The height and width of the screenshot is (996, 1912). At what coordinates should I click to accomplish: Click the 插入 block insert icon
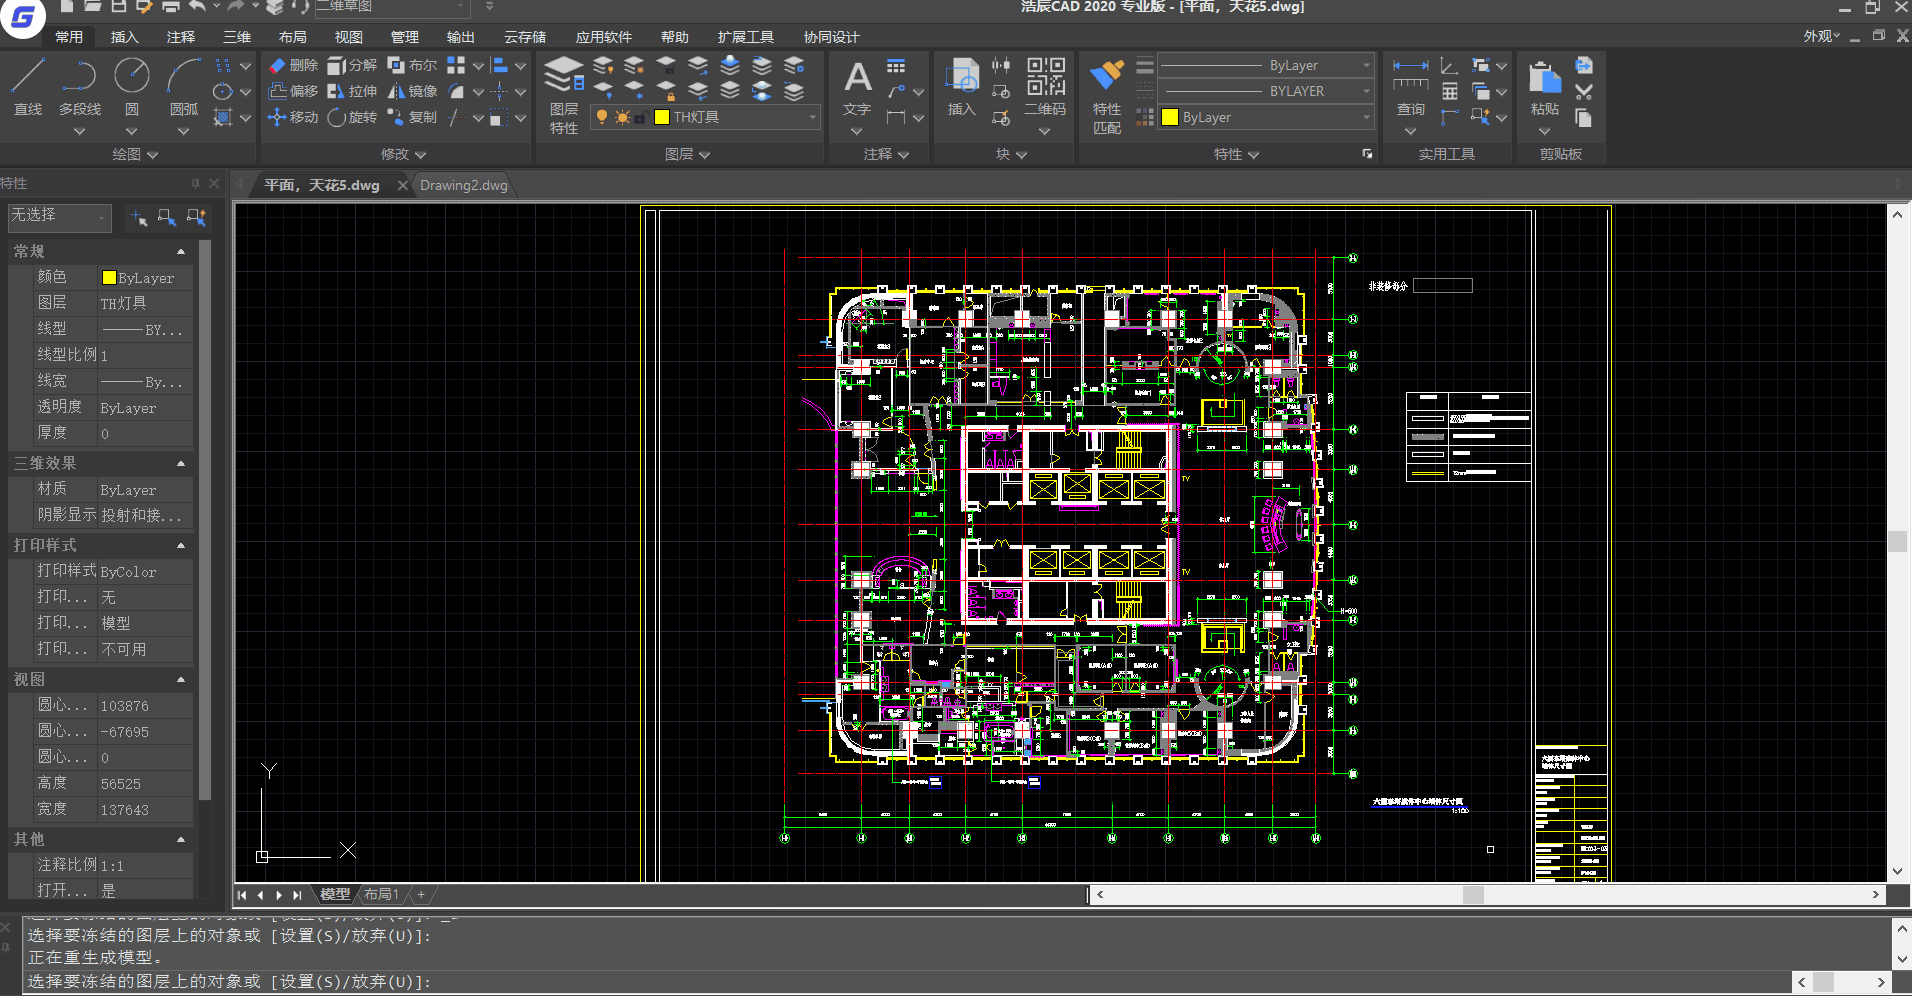962,87
